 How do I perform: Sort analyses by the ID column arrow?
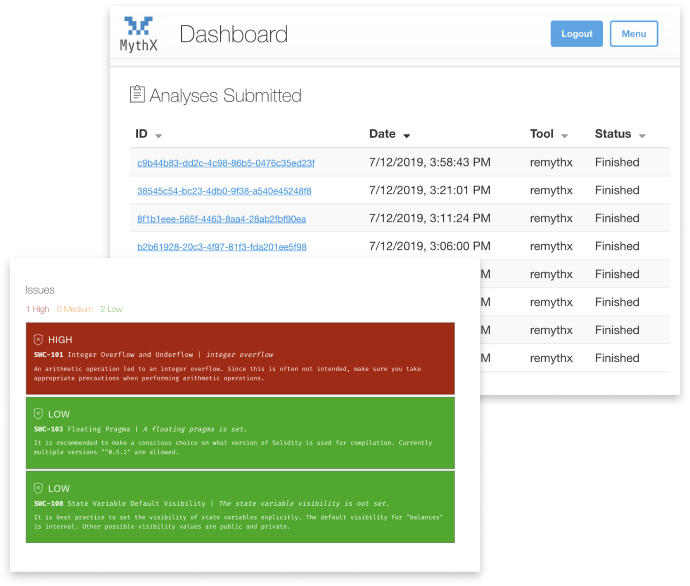(x=158, y=136)
